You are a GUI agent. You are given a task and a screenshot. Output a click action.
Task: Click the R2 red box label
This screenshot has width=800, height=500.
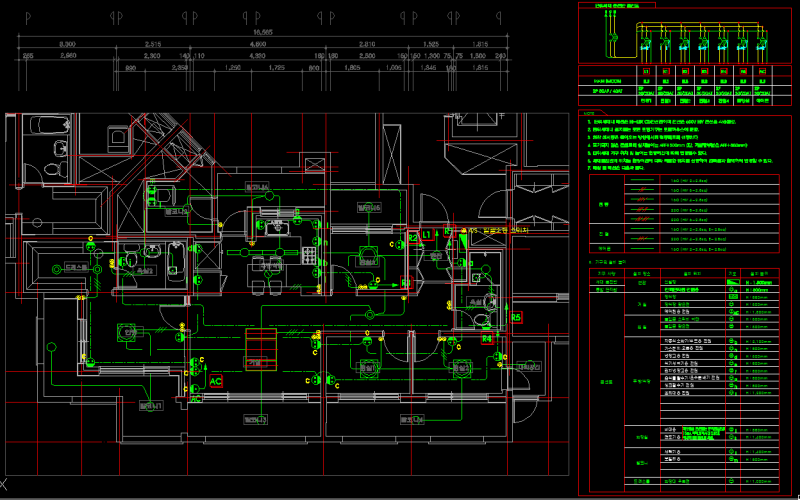pyautogui.click(x=412, y=238)
